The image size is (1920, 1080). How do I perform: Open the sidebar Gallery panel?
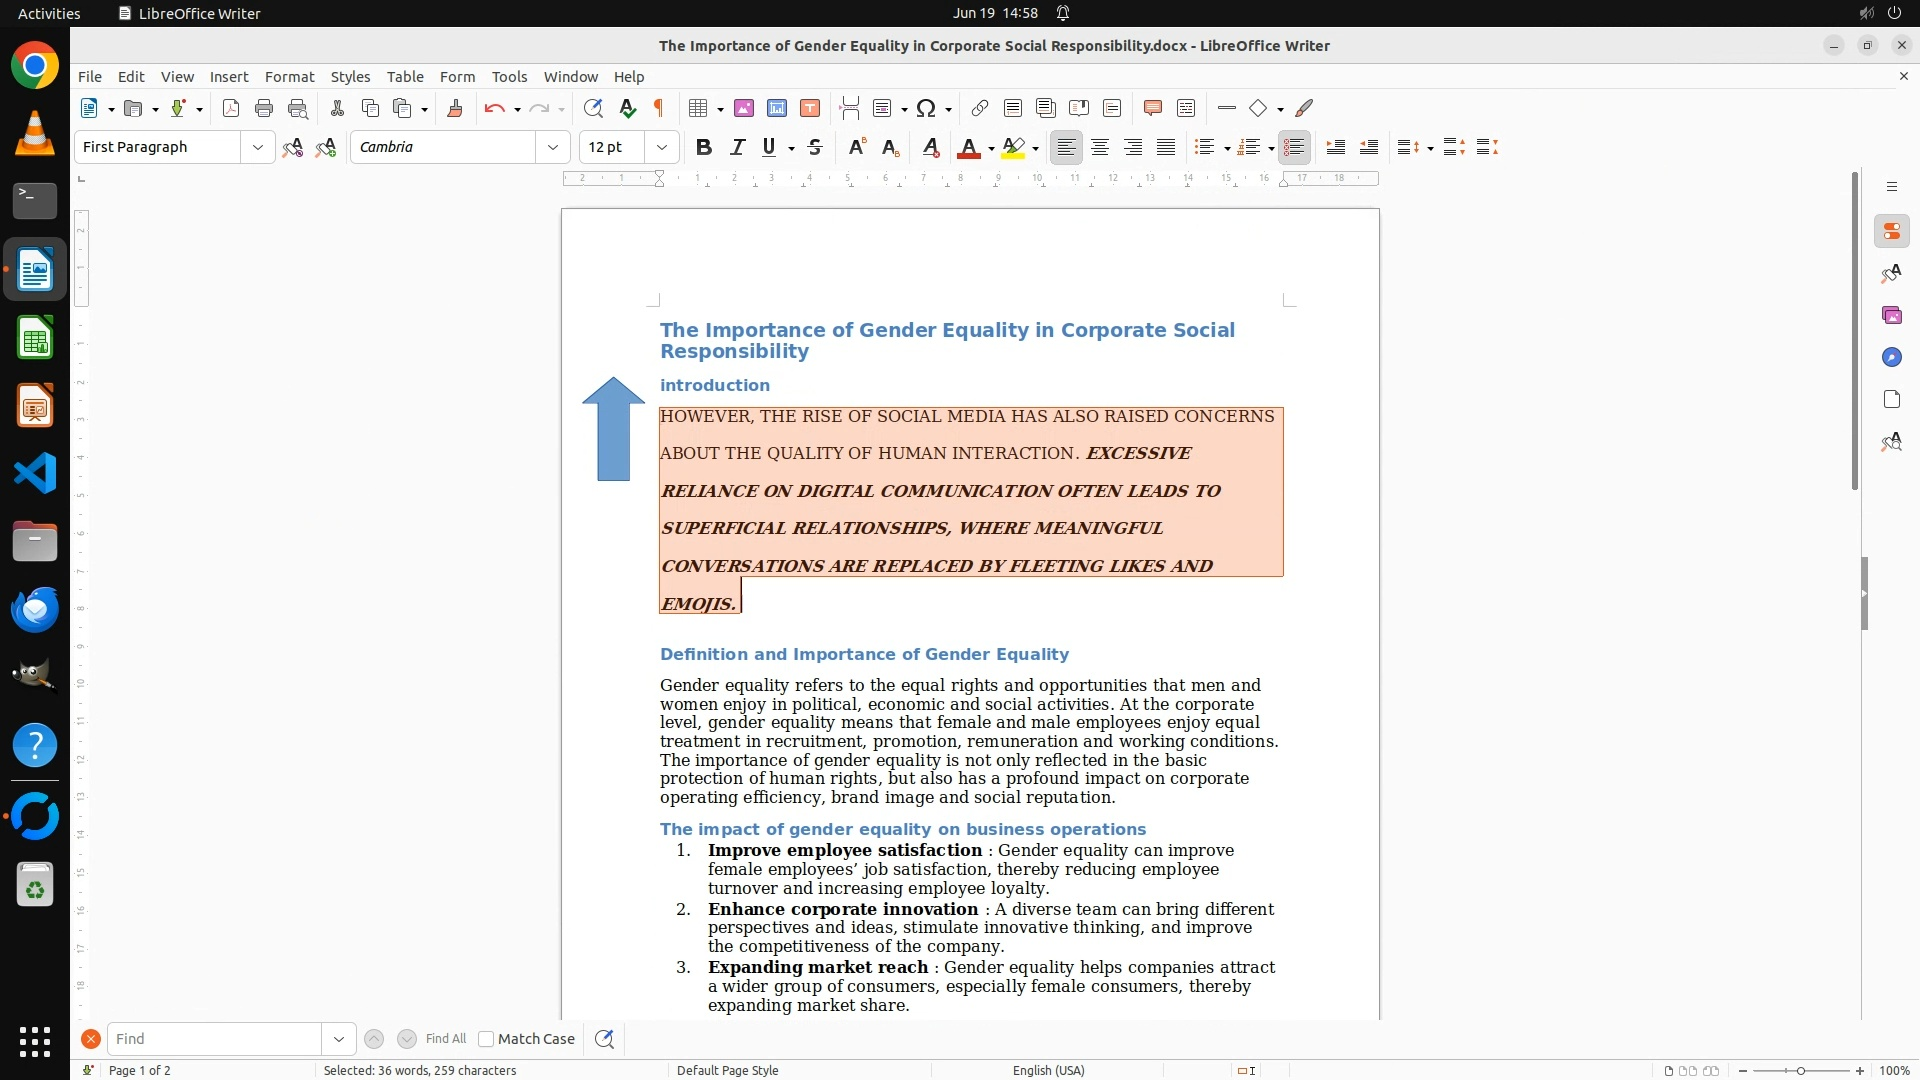point(1891,316)
